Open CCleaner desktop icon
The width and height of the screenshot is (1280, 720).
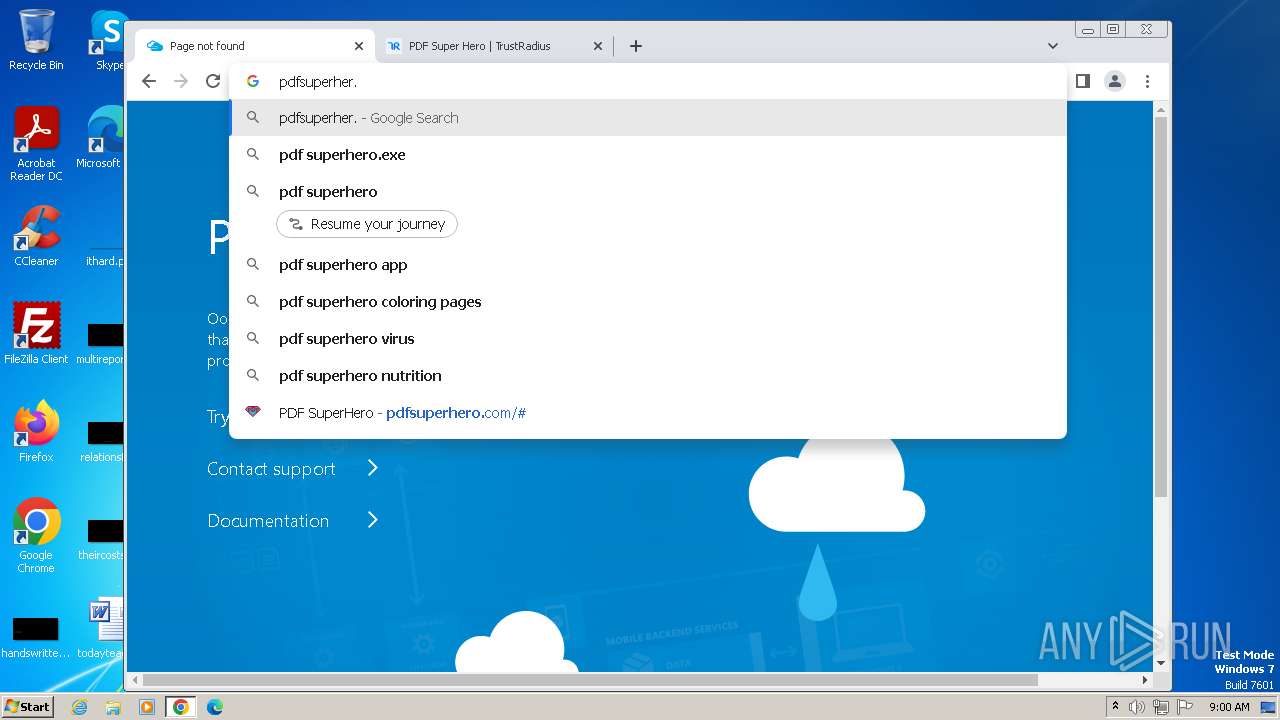tap(36, 236)
